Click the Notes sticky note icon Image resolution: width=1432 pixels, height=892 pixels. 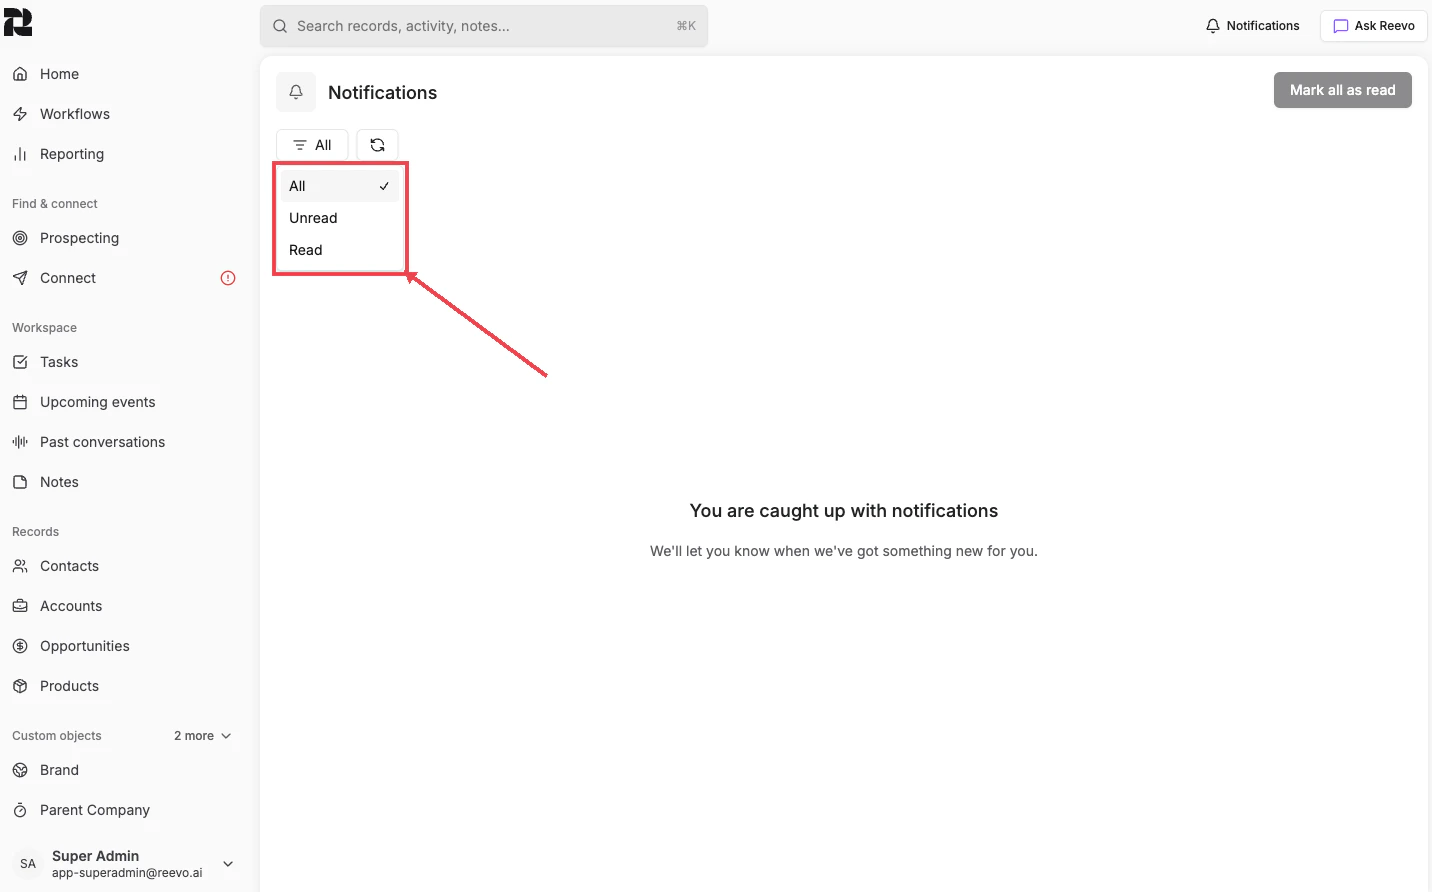click(x=20, y=482)
